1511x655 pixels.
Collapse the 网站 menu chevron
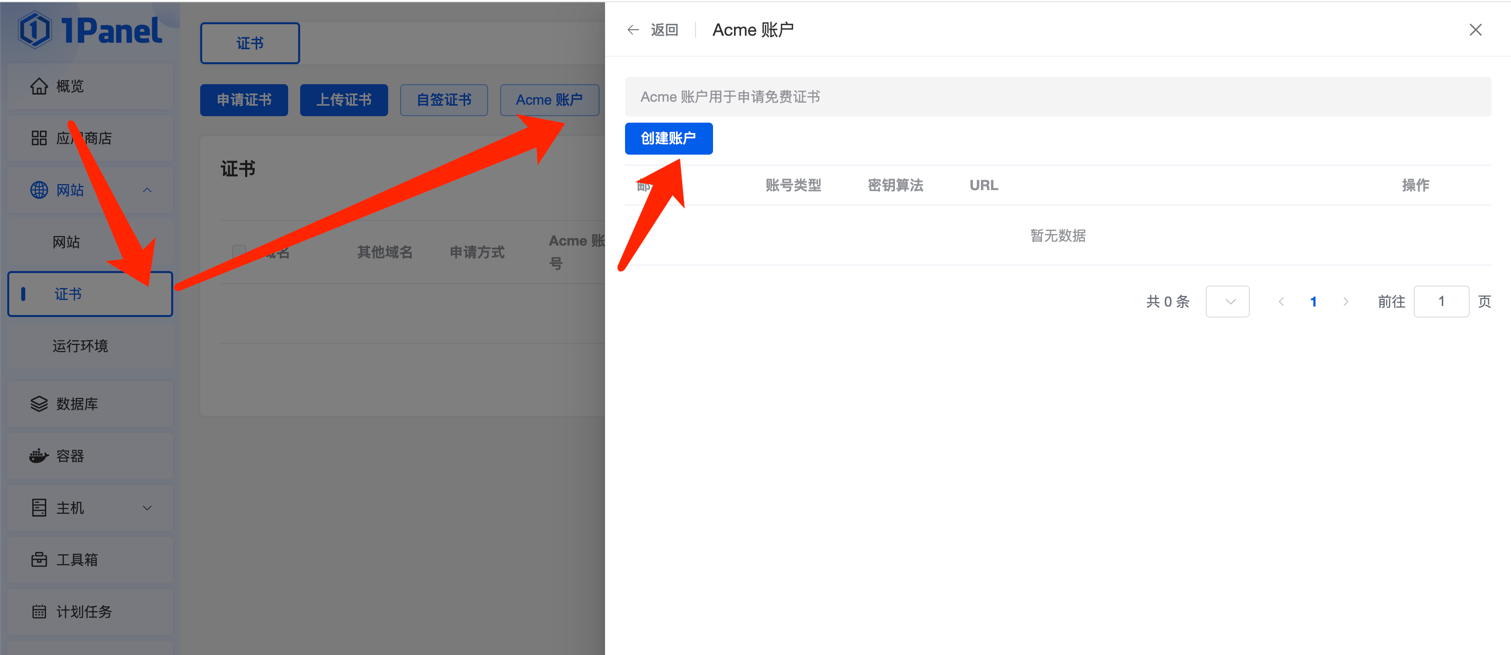(x=147, y=190)
